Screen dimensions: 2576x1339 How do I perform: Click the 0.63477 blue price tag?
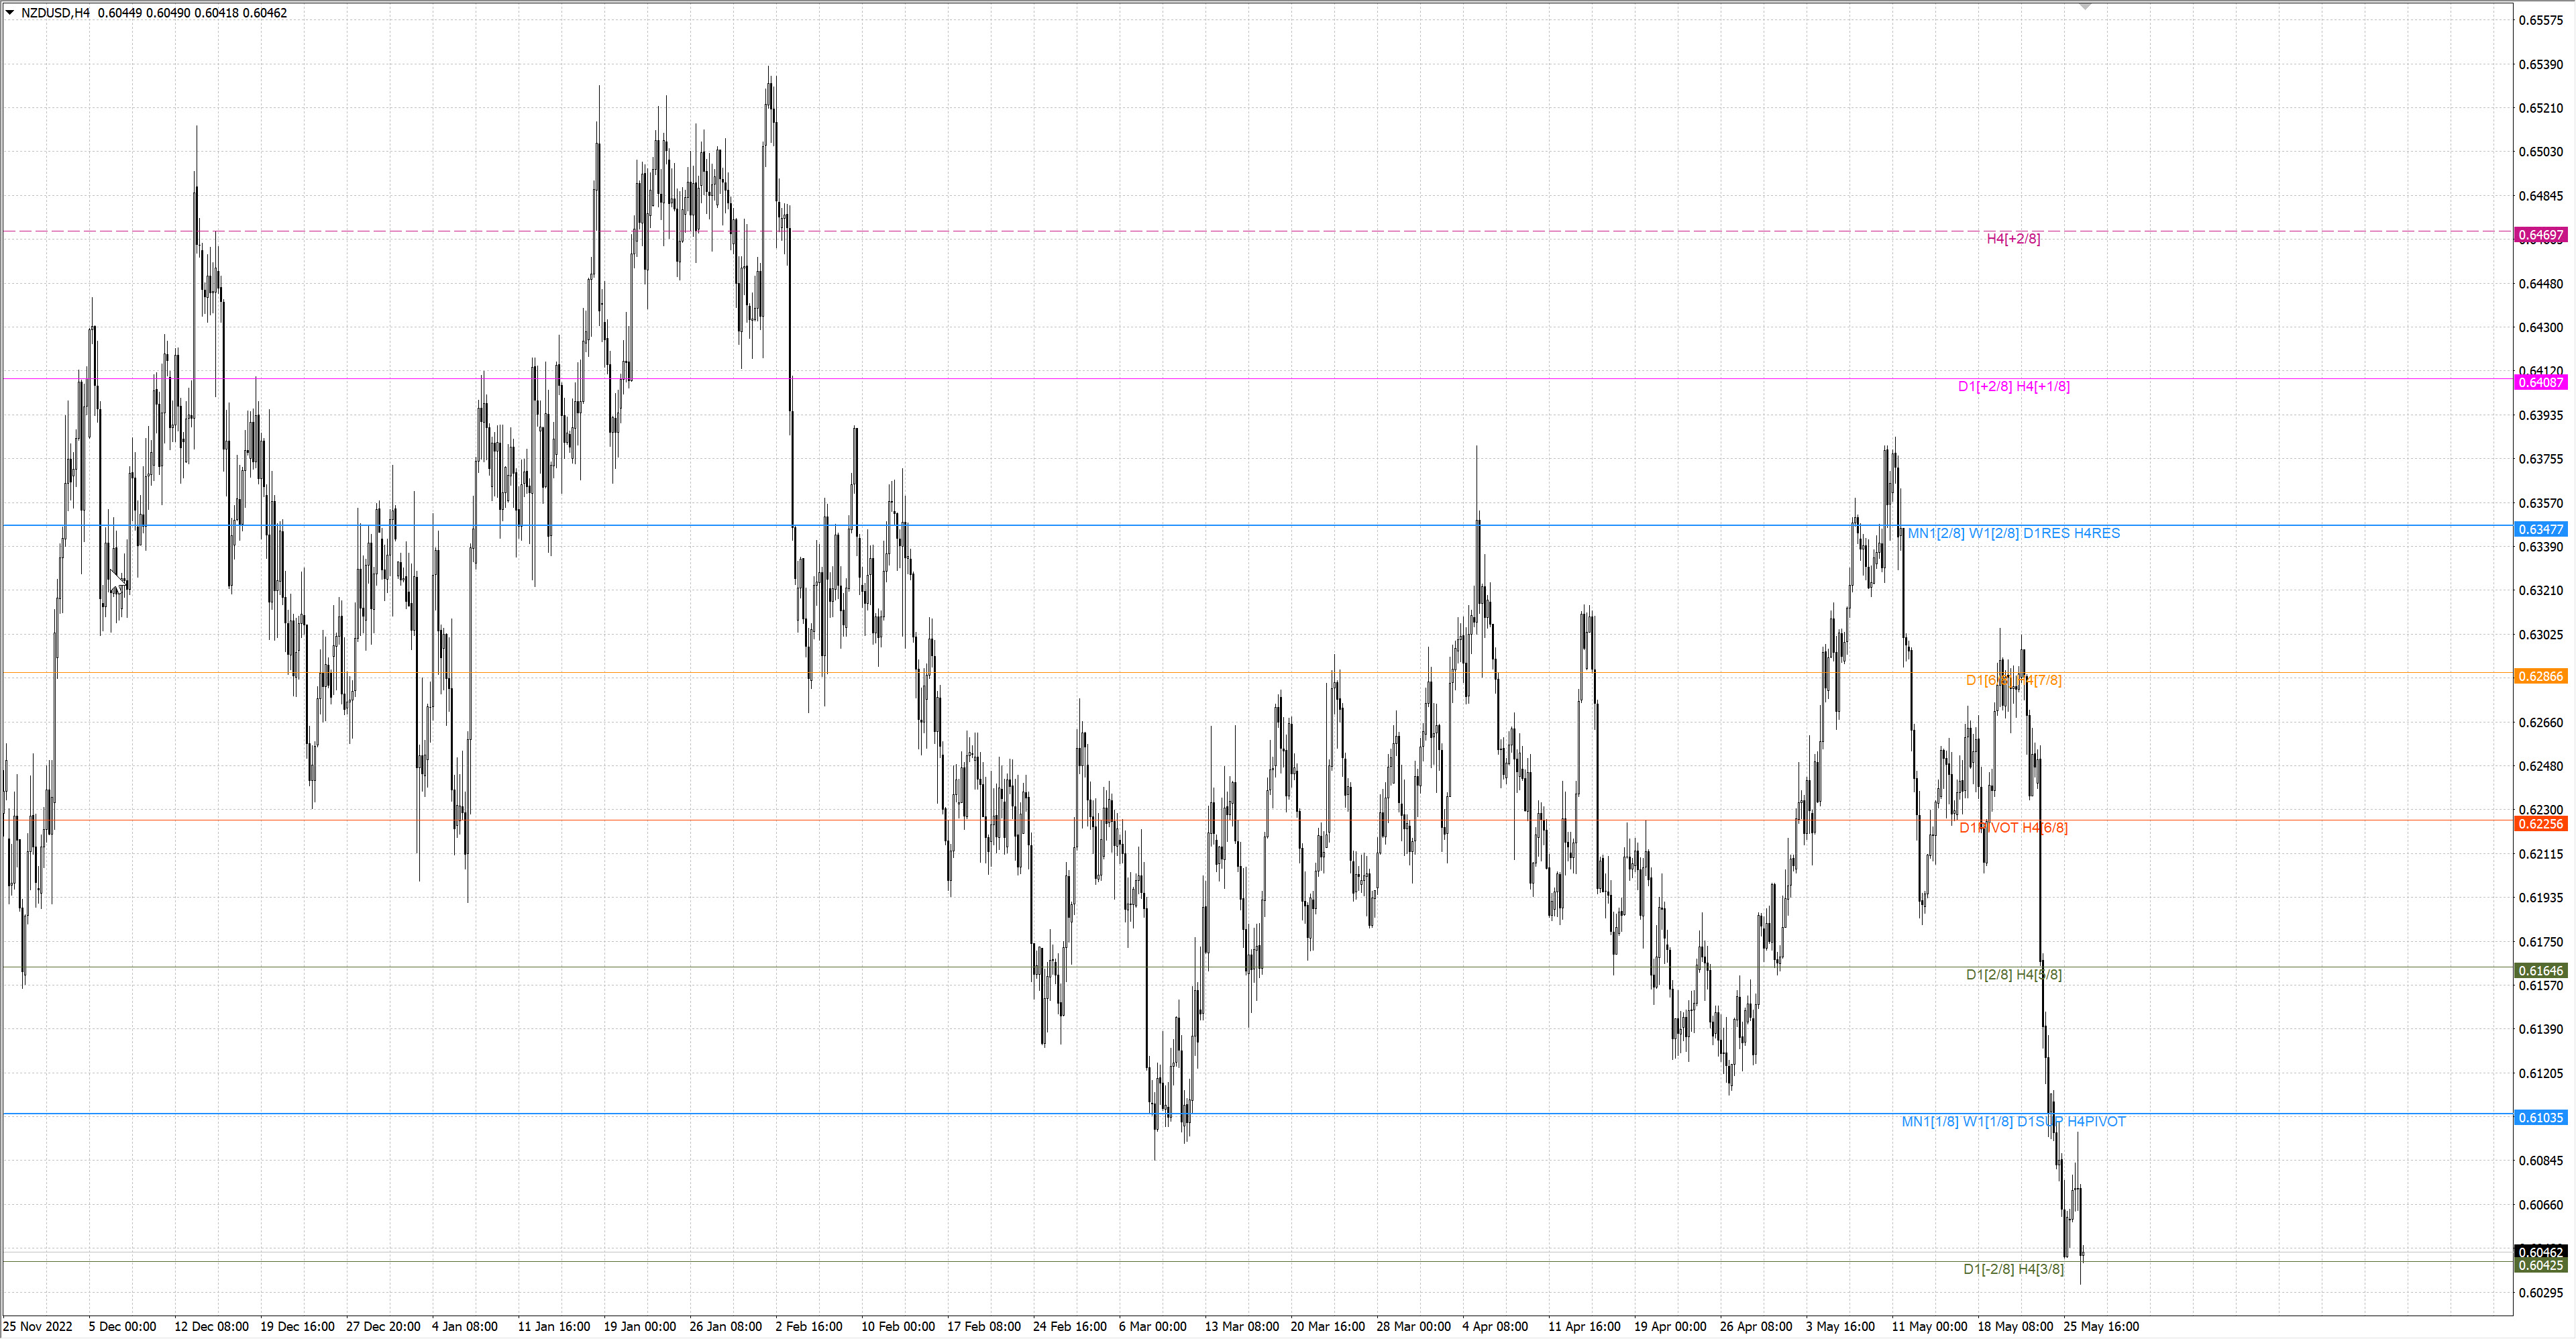2540,530
